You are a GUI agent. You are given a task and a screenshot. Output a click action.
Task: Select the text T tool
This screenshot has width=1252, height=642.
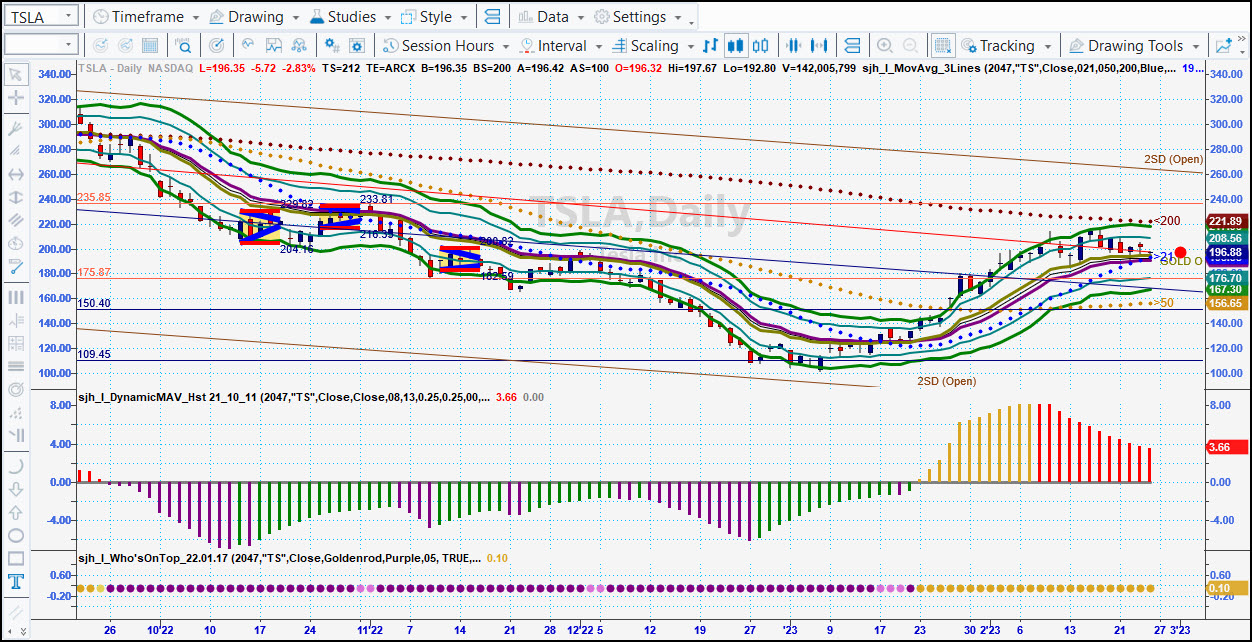point(16,582)
